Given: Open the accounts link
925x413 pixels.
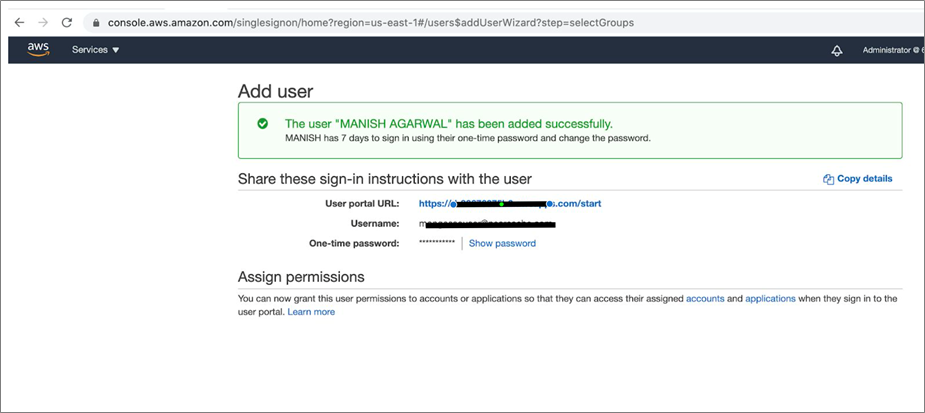Looking at the screenshot, I should [x=705, y=299].
